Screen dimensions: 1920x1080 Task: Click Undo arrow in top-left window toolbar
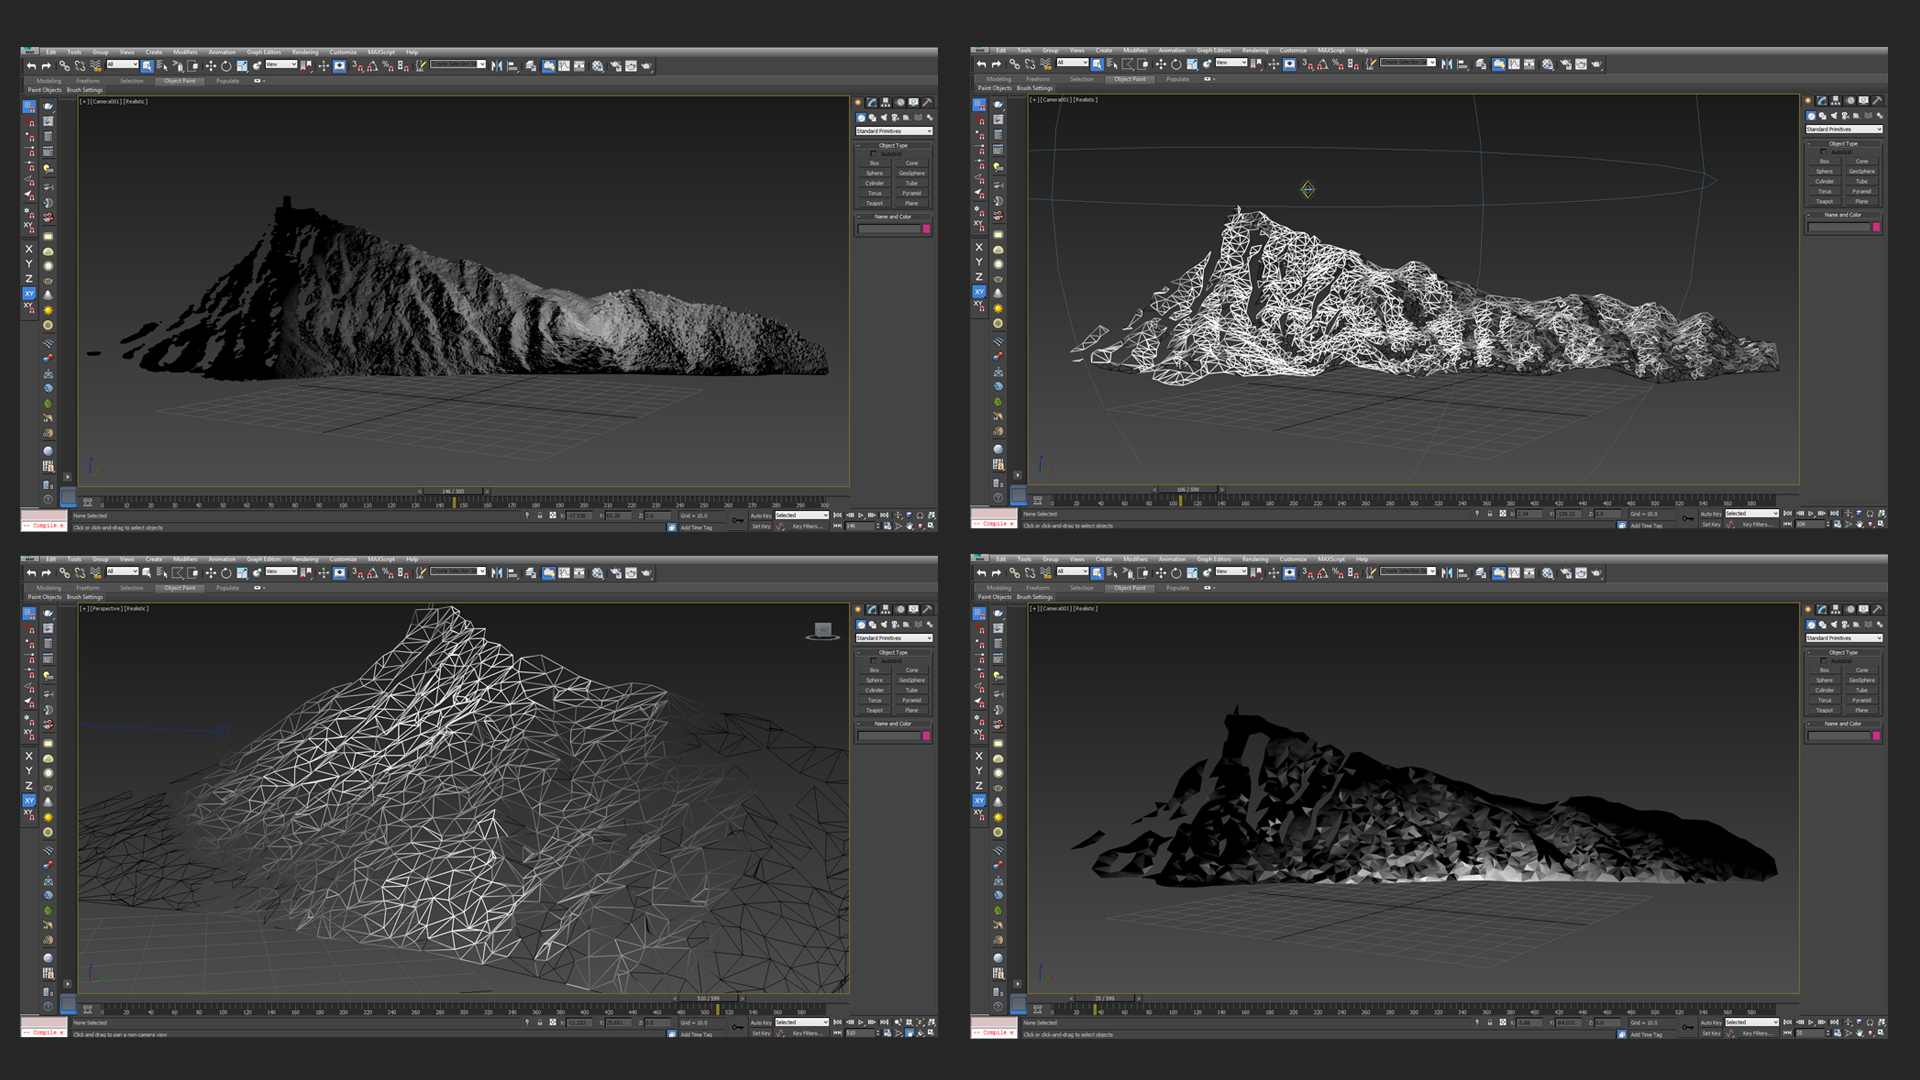click(x=31, y=66)
